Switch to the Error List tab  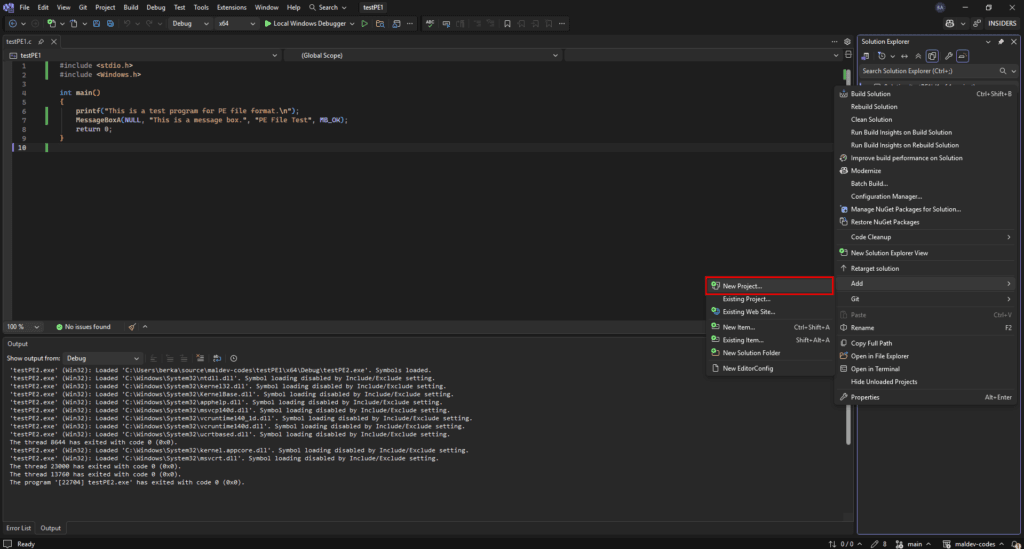[19, 528]
